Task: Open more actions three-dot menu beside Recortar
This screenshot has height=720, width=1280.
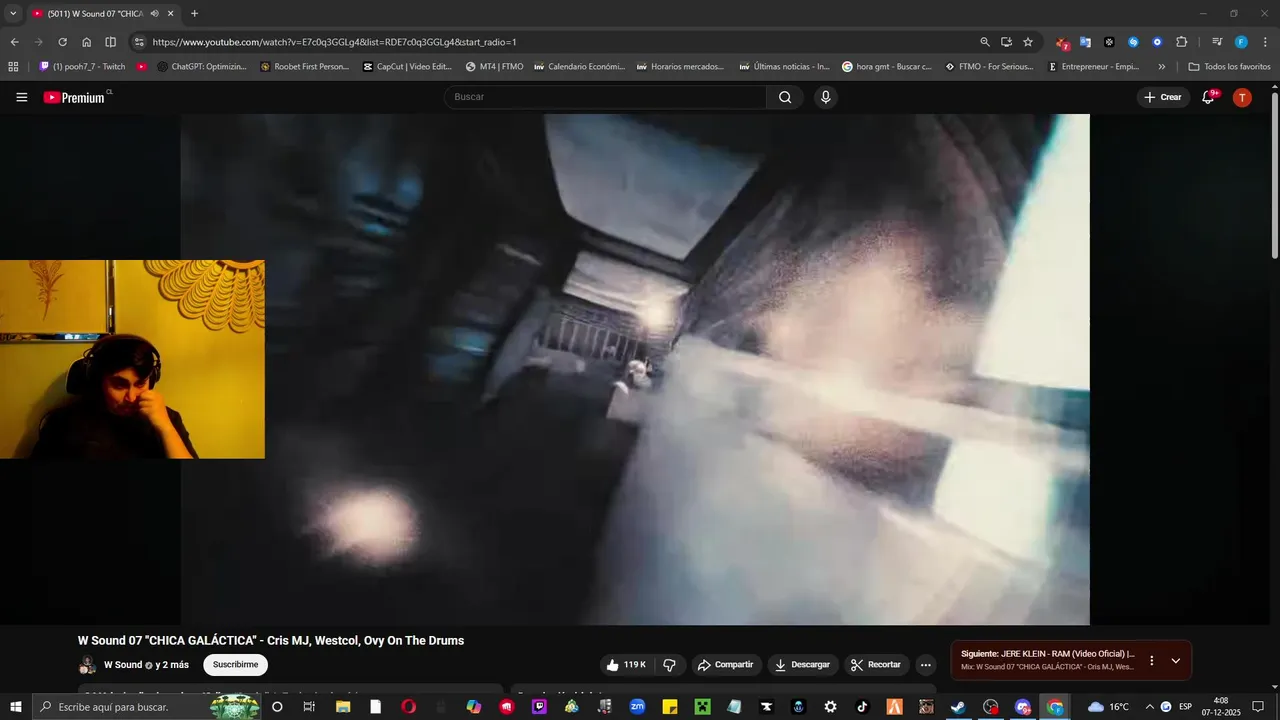Action: click(x=926, y=665)
